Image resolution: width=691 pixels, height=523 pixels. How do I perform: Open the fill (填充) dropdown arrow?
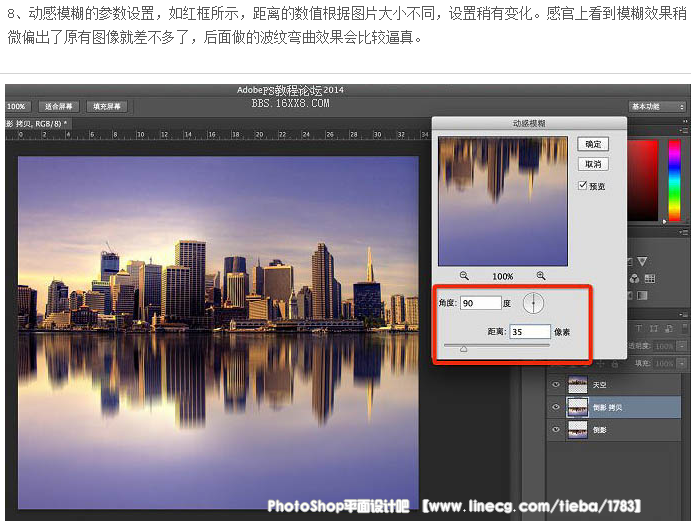[x=681, y=364]
